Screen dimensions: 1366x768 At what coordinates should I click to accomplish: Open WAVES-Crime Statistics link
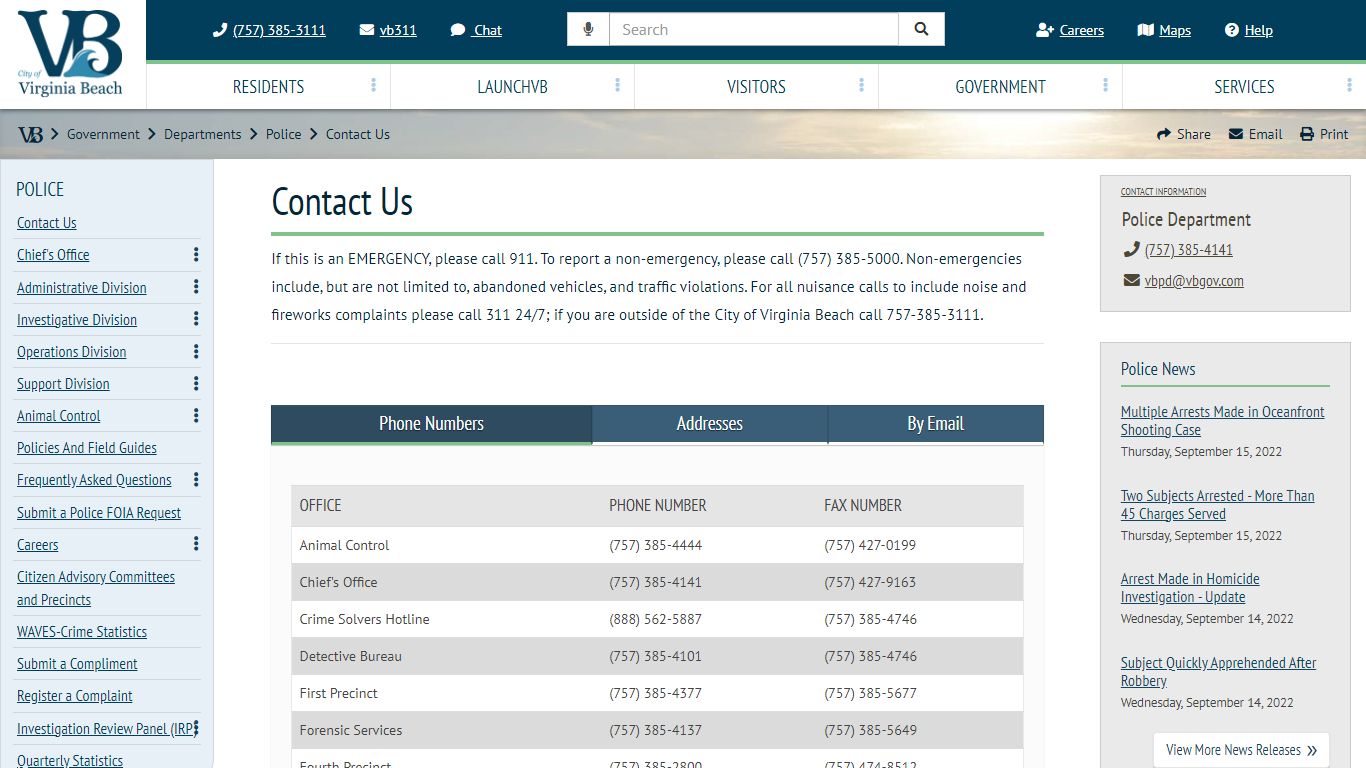tap(82, 632)
